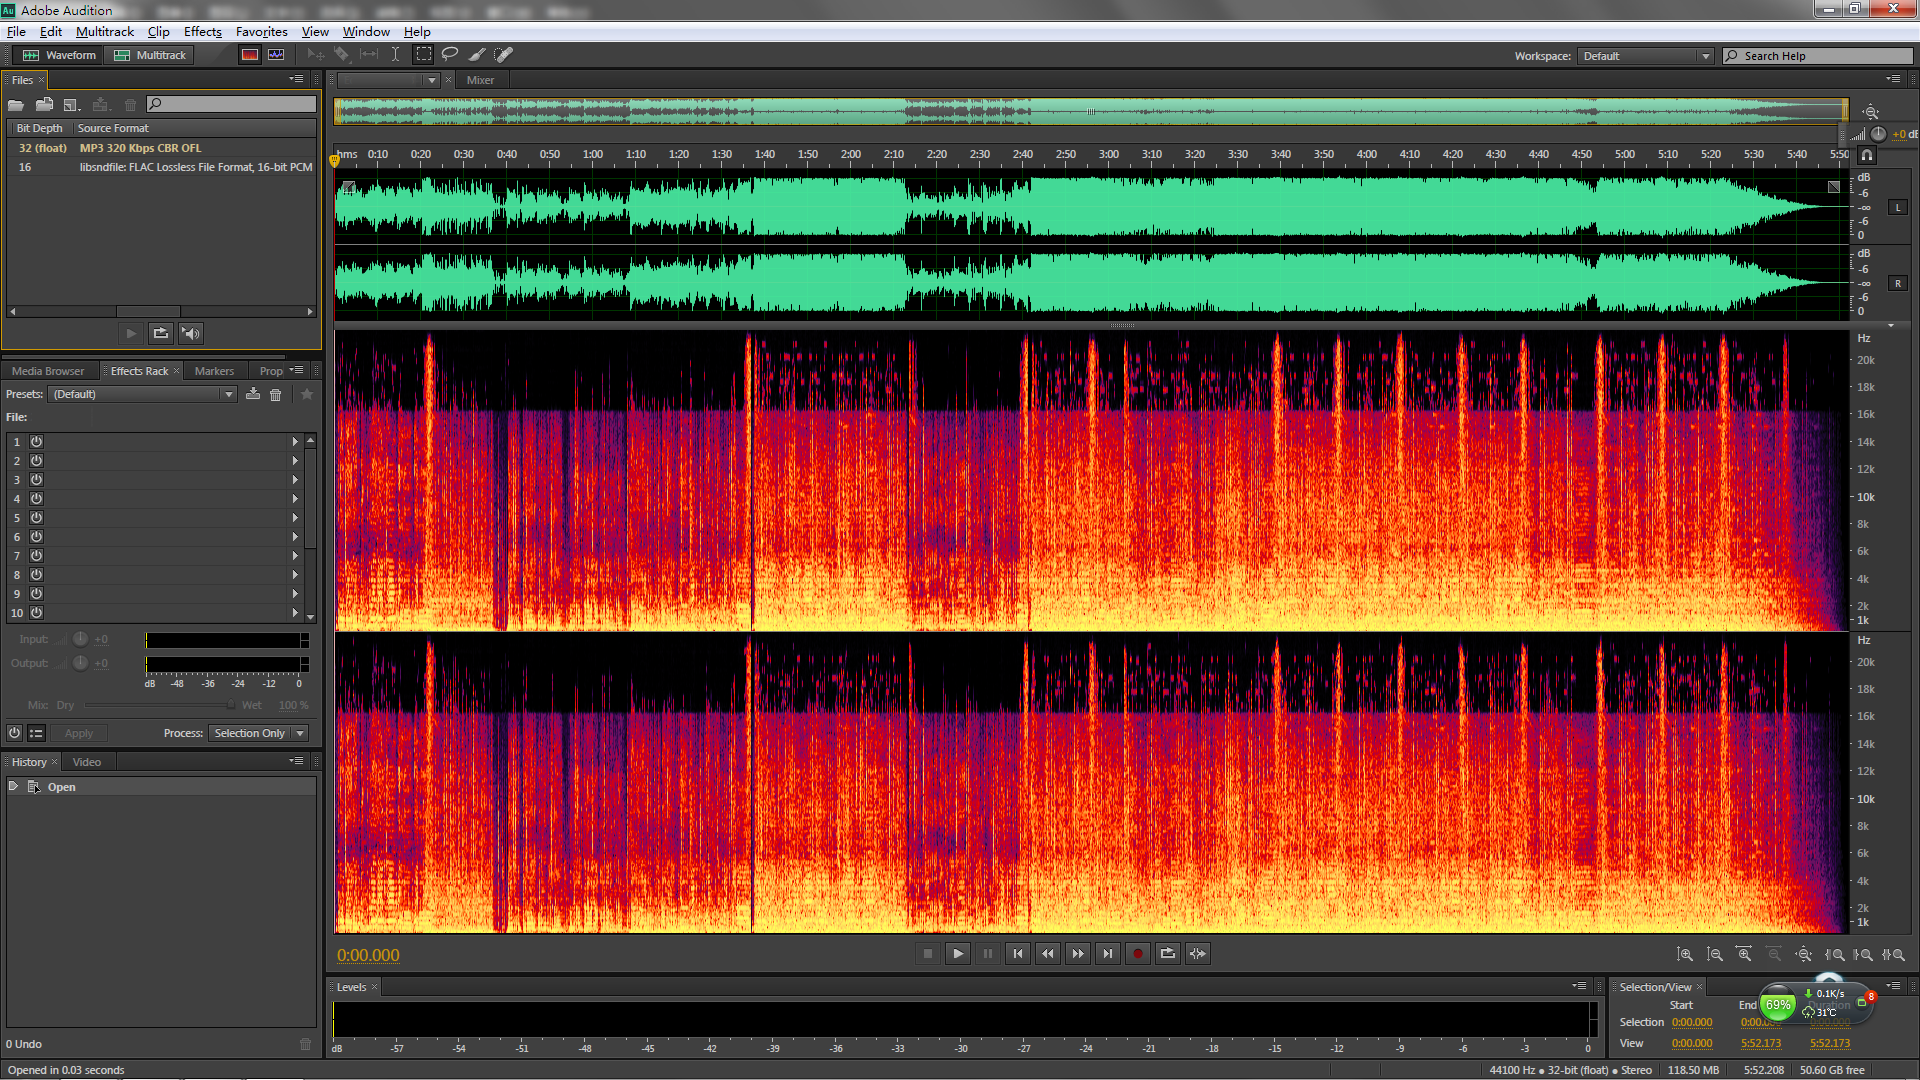Toggle auto-play in Files panel
This screenshot has width=1920, height=1080.
point(191,333)
